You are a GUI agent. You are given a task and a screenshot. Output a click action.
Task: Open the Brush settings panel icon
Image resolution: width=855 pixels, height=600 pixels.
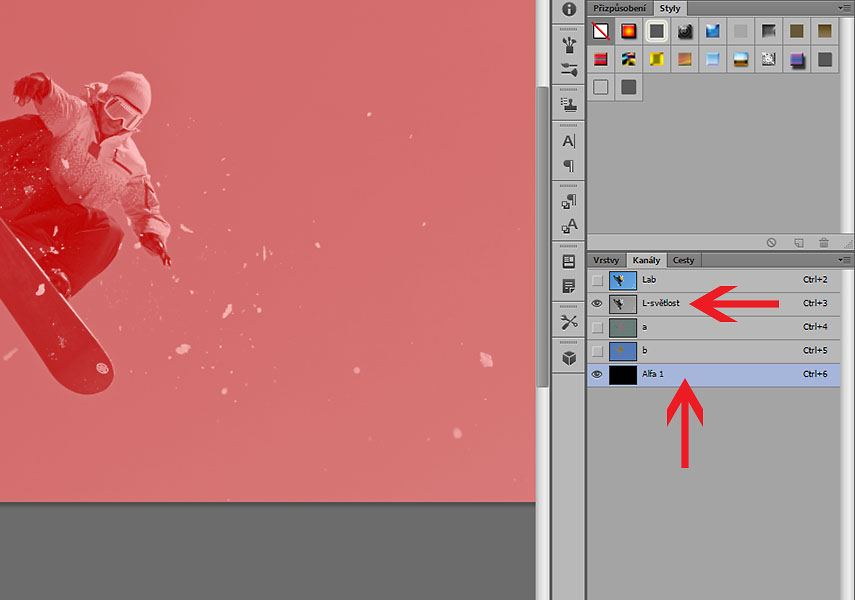(569, 69)
